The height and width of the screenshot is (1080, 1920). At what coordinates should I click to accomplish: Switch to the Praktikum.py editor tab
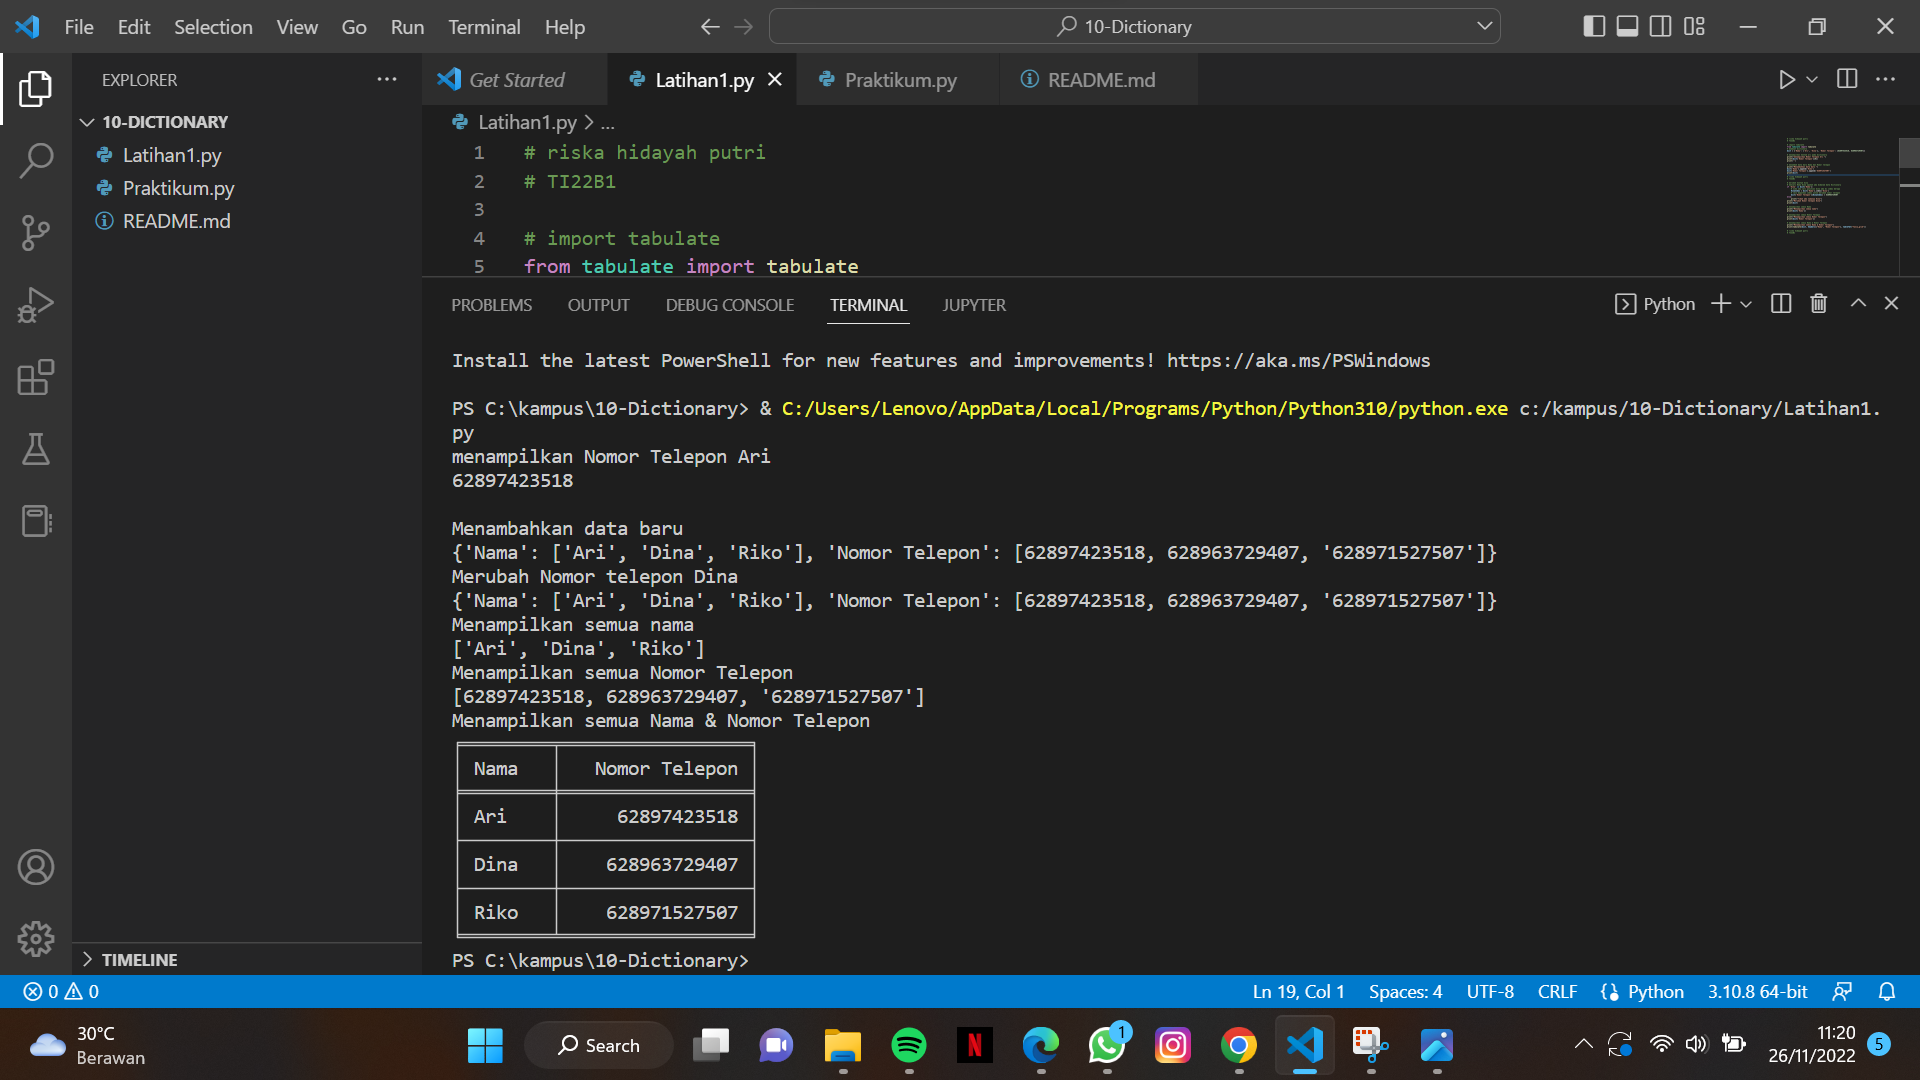[x=899, y=80]
